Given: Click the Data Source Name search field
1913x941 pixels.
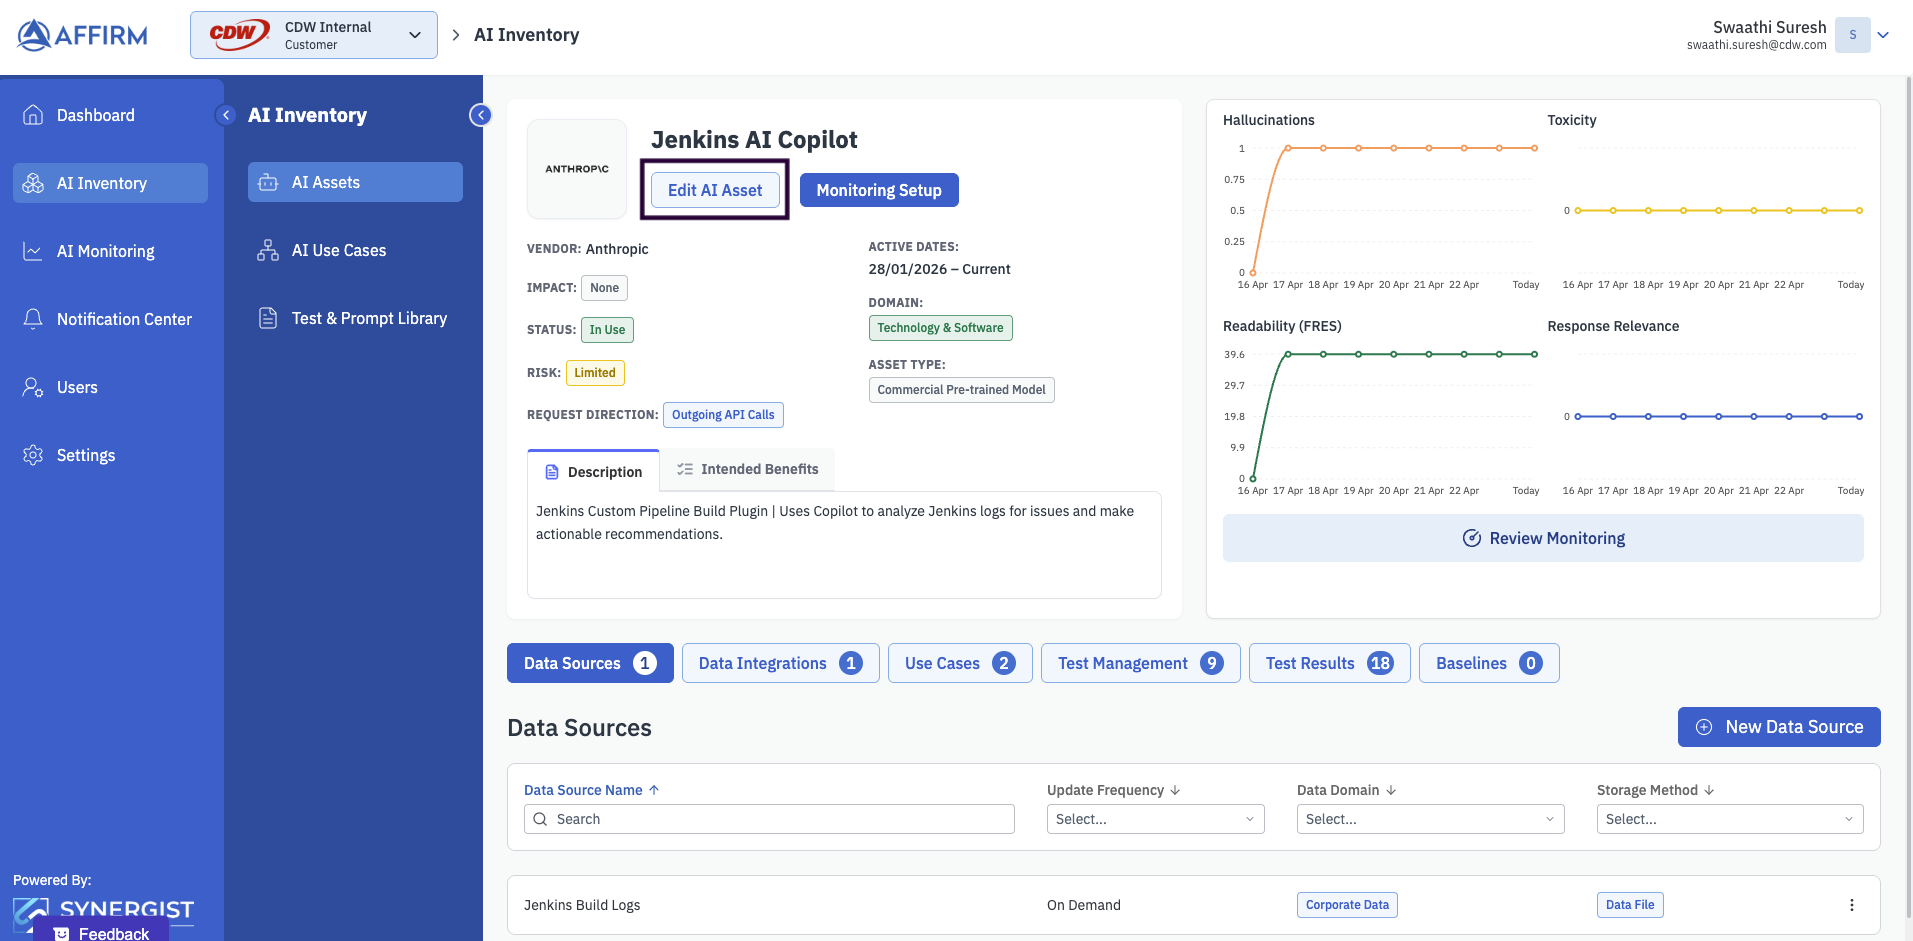Looking at the screenshot, I should (770, 819).
